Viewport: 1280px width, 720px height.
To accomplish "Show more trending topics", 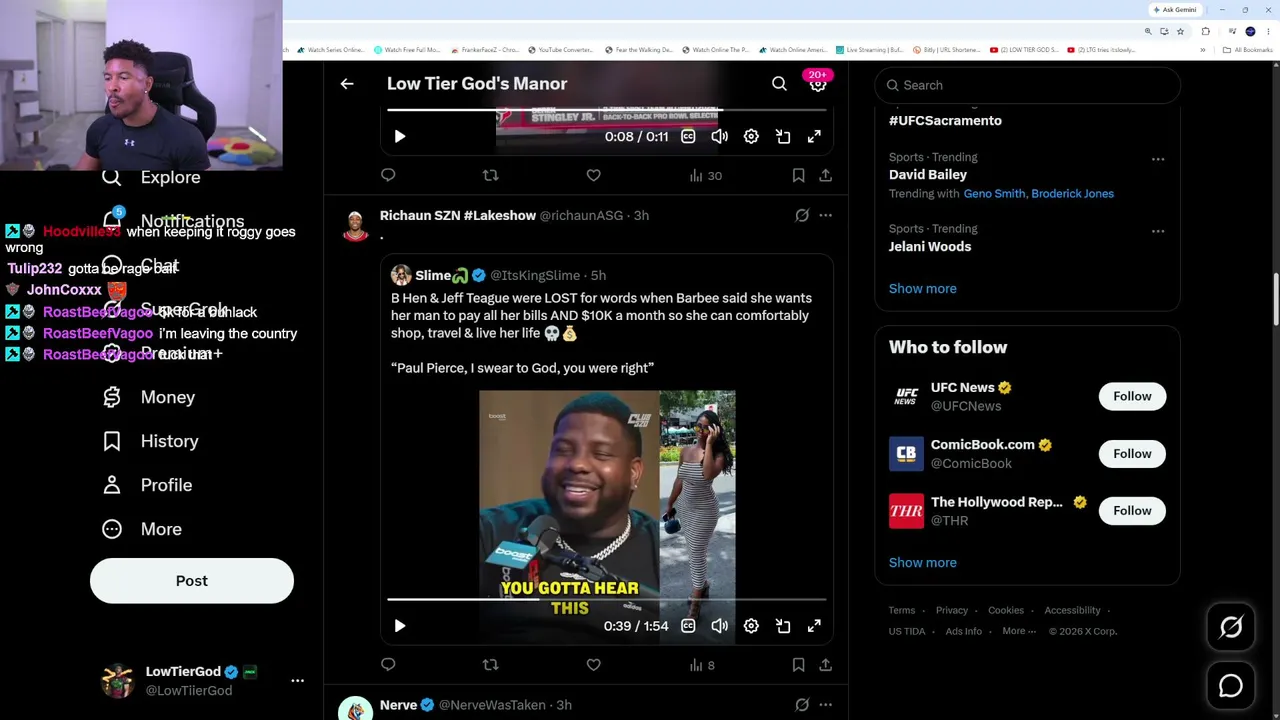I will coord(922,288).
